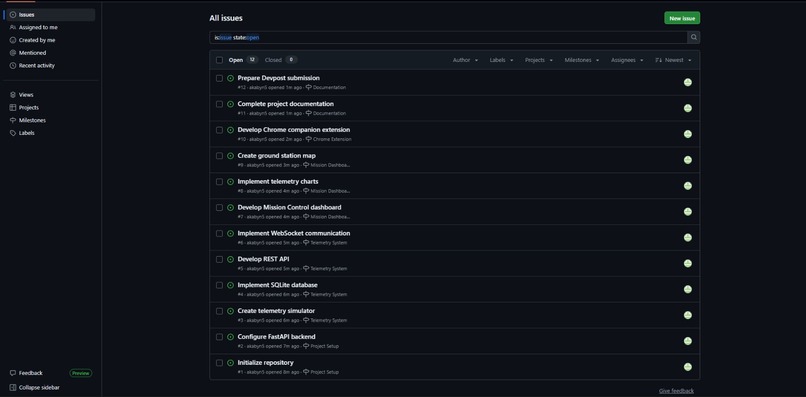806x397 pixels.
Task: Check the Configure FastAPI backend checkbox
Action: pos(219,337)
